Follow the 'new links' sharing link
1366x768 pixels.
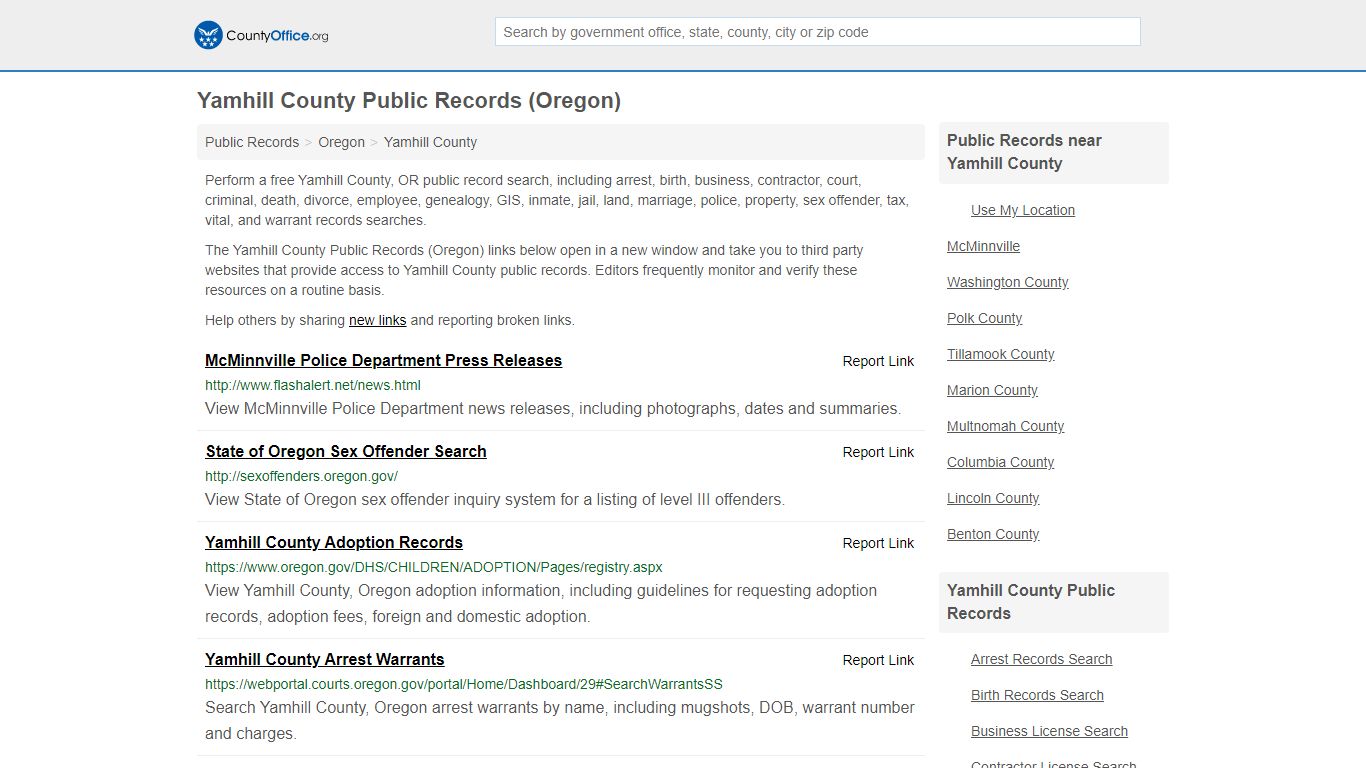(377, 320)
